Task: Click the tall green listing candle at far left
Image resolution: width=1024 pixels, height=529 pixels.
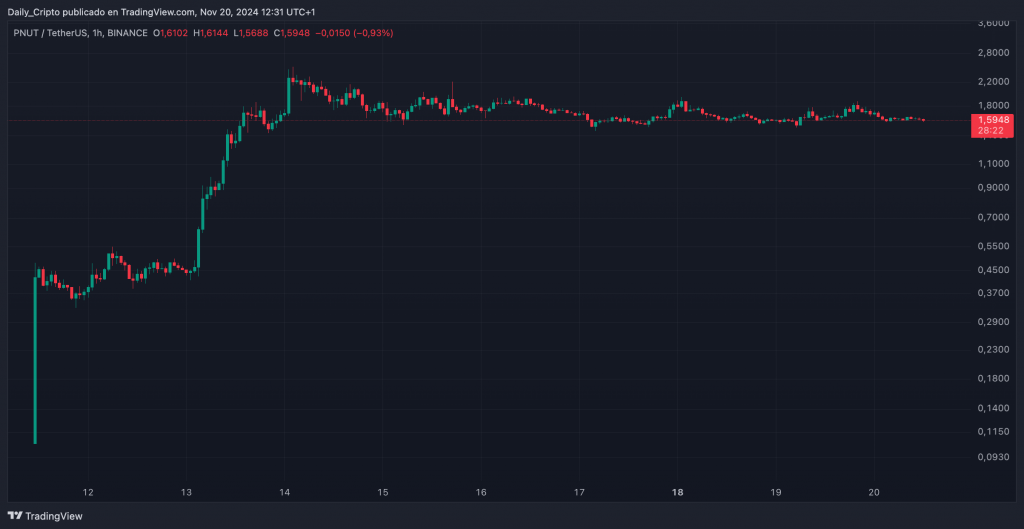Action: pyautogui.click(x=35, y=360)
